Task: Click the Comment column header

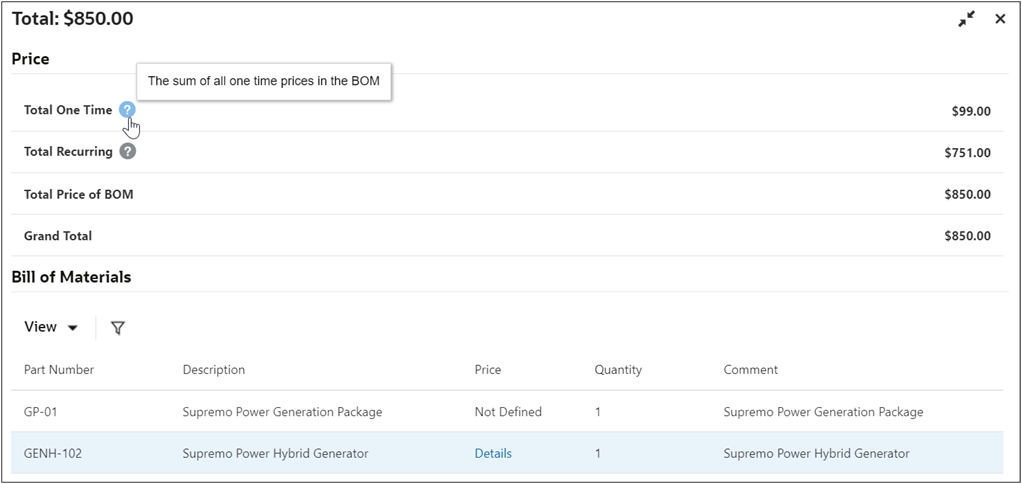Action: click(751, 370)
